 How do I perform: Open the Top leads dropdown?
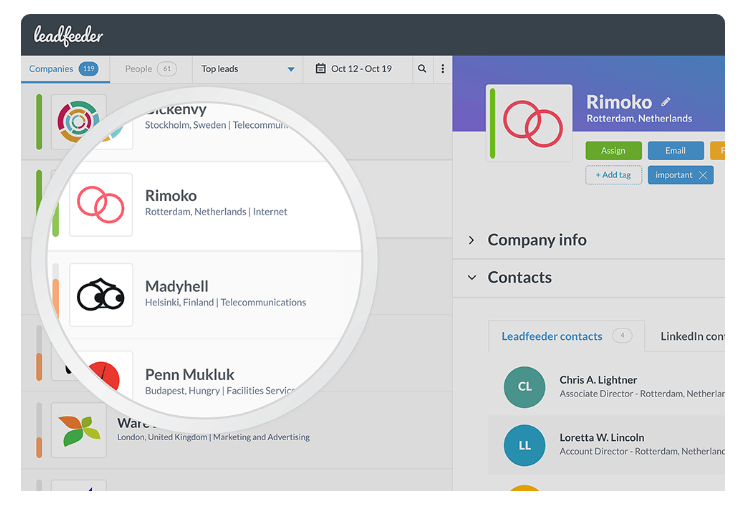[247, 69]
